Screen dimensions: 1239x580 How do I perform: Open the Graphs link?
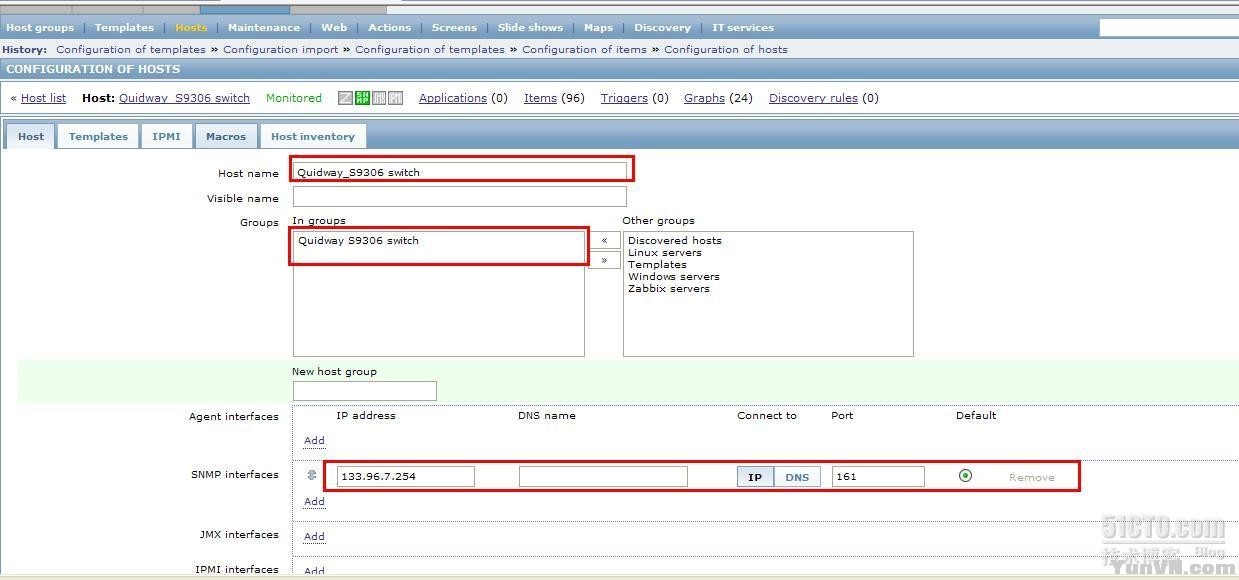[704, 98]
